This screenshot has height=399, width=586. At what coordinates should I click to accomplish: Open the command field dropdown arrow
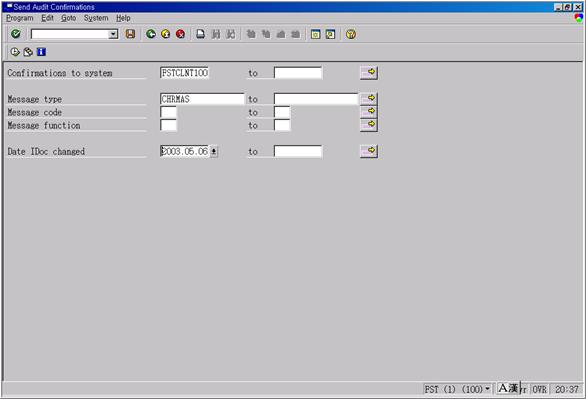pyautogui.click(x=113, y=34)
